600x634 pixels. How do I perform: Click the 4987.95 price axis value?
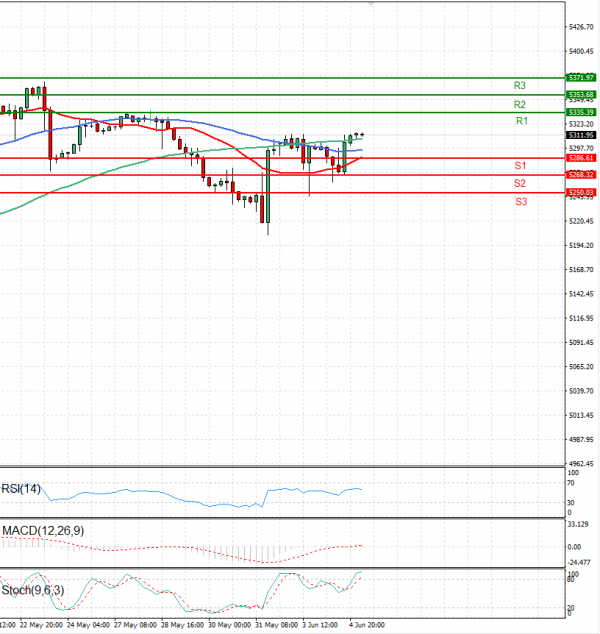(581, 440)
